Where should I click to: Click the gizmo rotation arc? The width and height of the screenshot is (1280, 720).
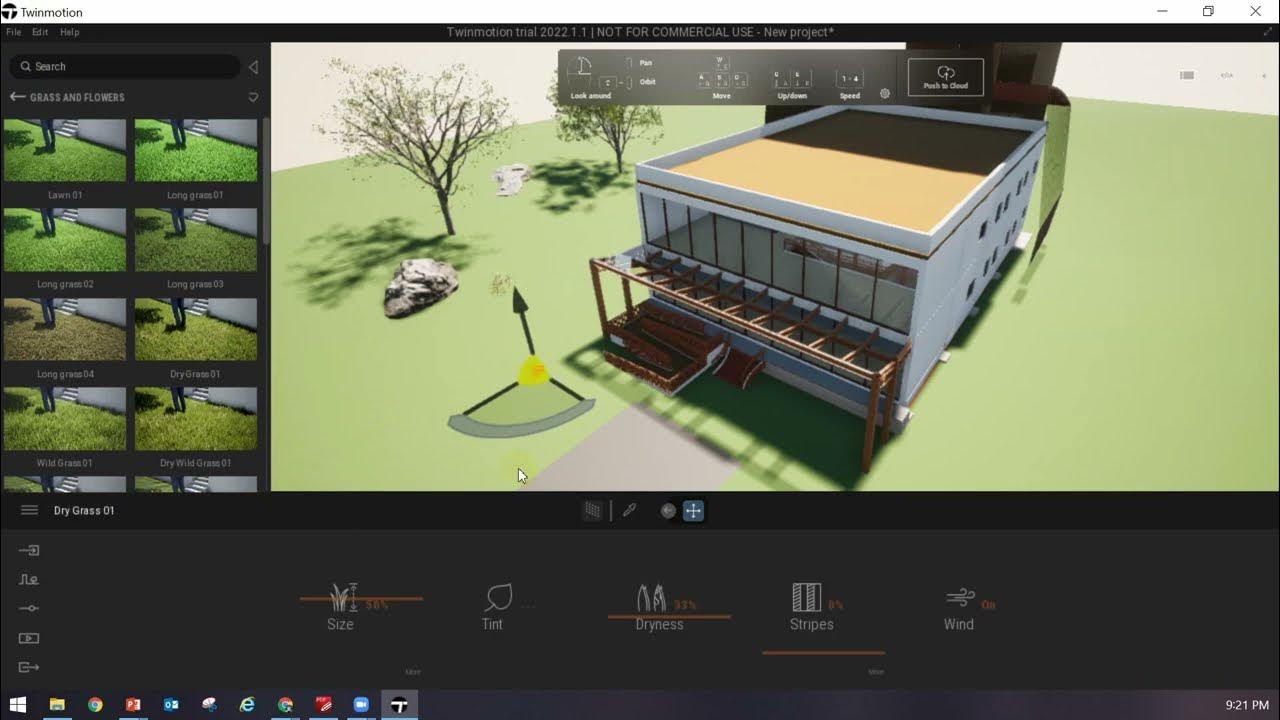(x=522, y=421)
